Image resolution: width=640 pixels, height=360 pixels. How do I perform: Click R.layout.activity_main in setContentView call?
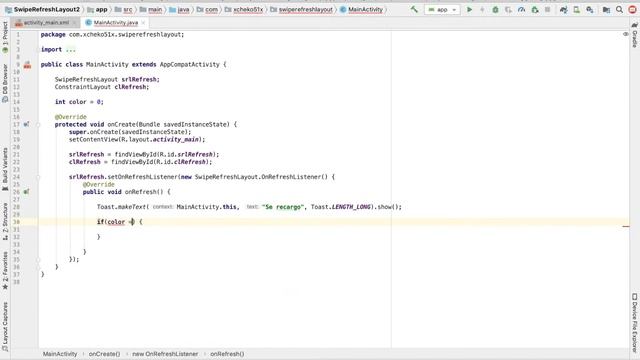point(158,140)
